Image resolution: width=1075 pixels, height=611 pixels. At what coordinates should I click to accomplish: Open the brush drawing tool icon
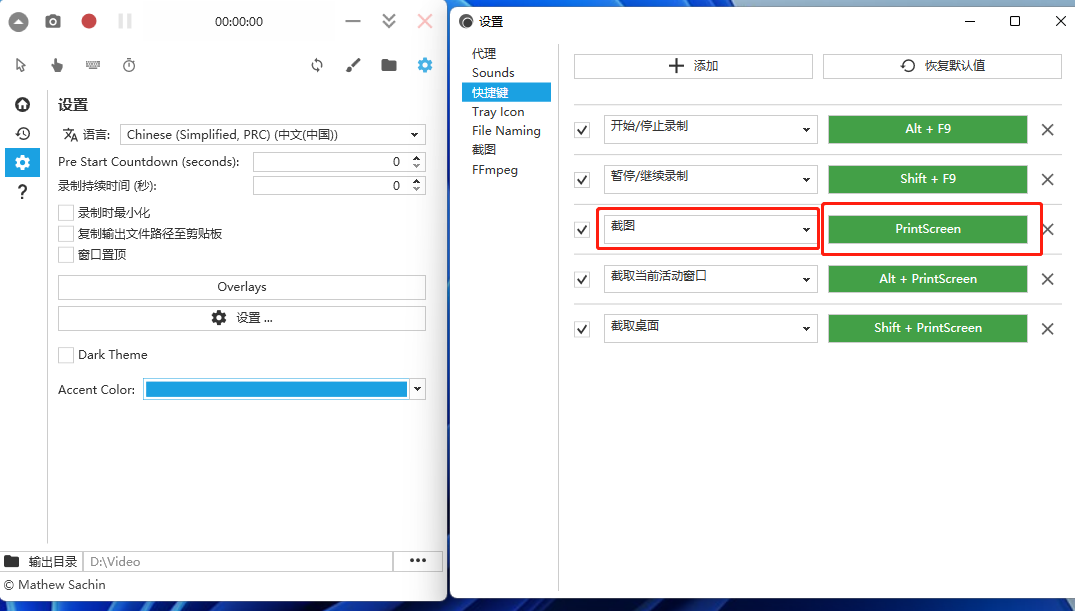(x=353, y=65)
